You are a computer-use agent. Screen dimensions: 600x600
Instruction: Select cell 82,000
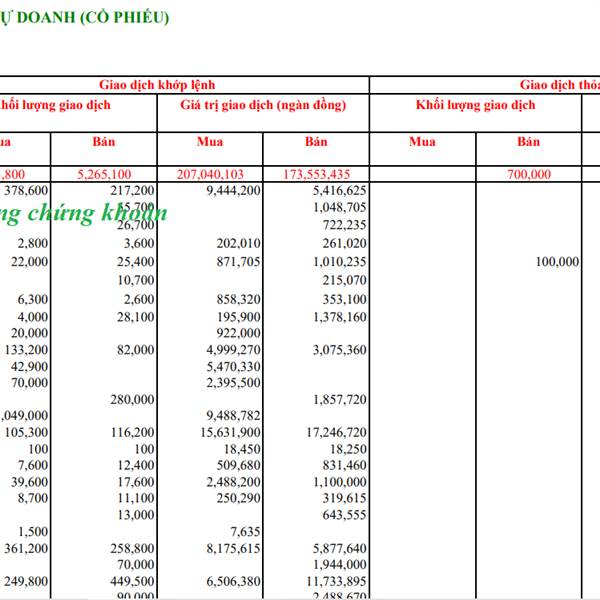(x=136, y=350)
